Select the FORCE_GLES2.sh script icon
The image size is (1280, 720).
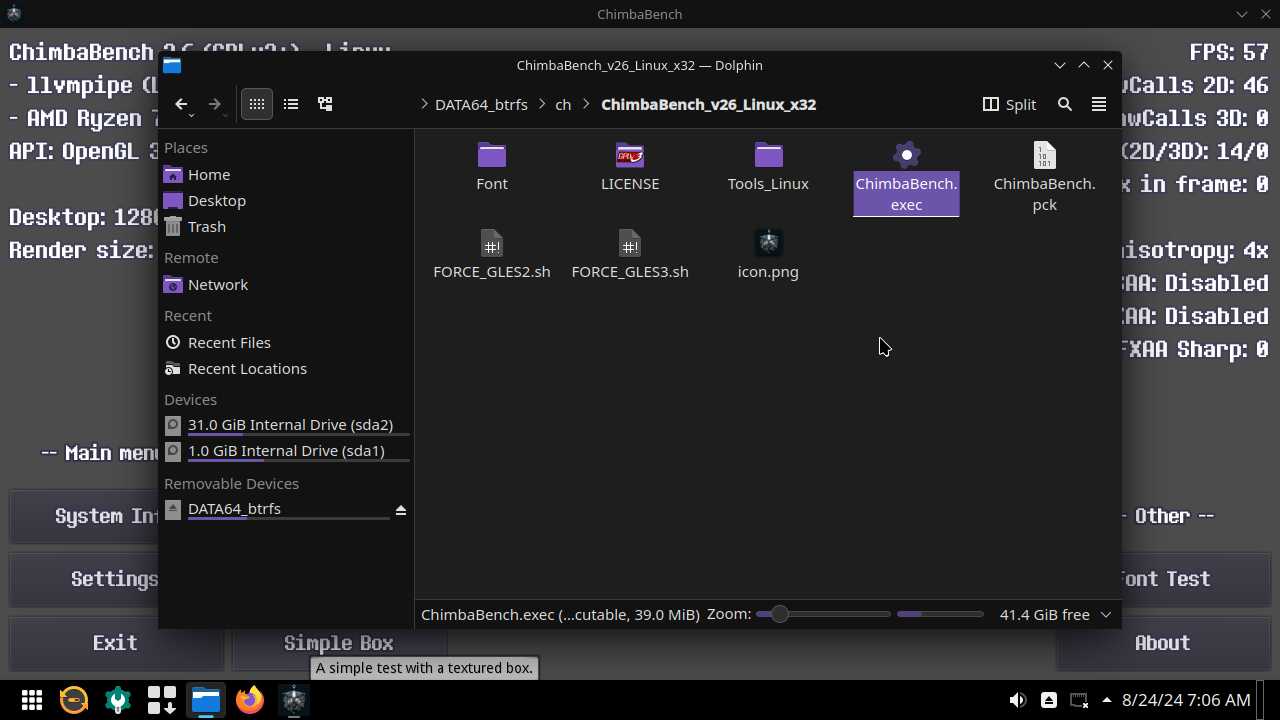(x=492, y=243)
